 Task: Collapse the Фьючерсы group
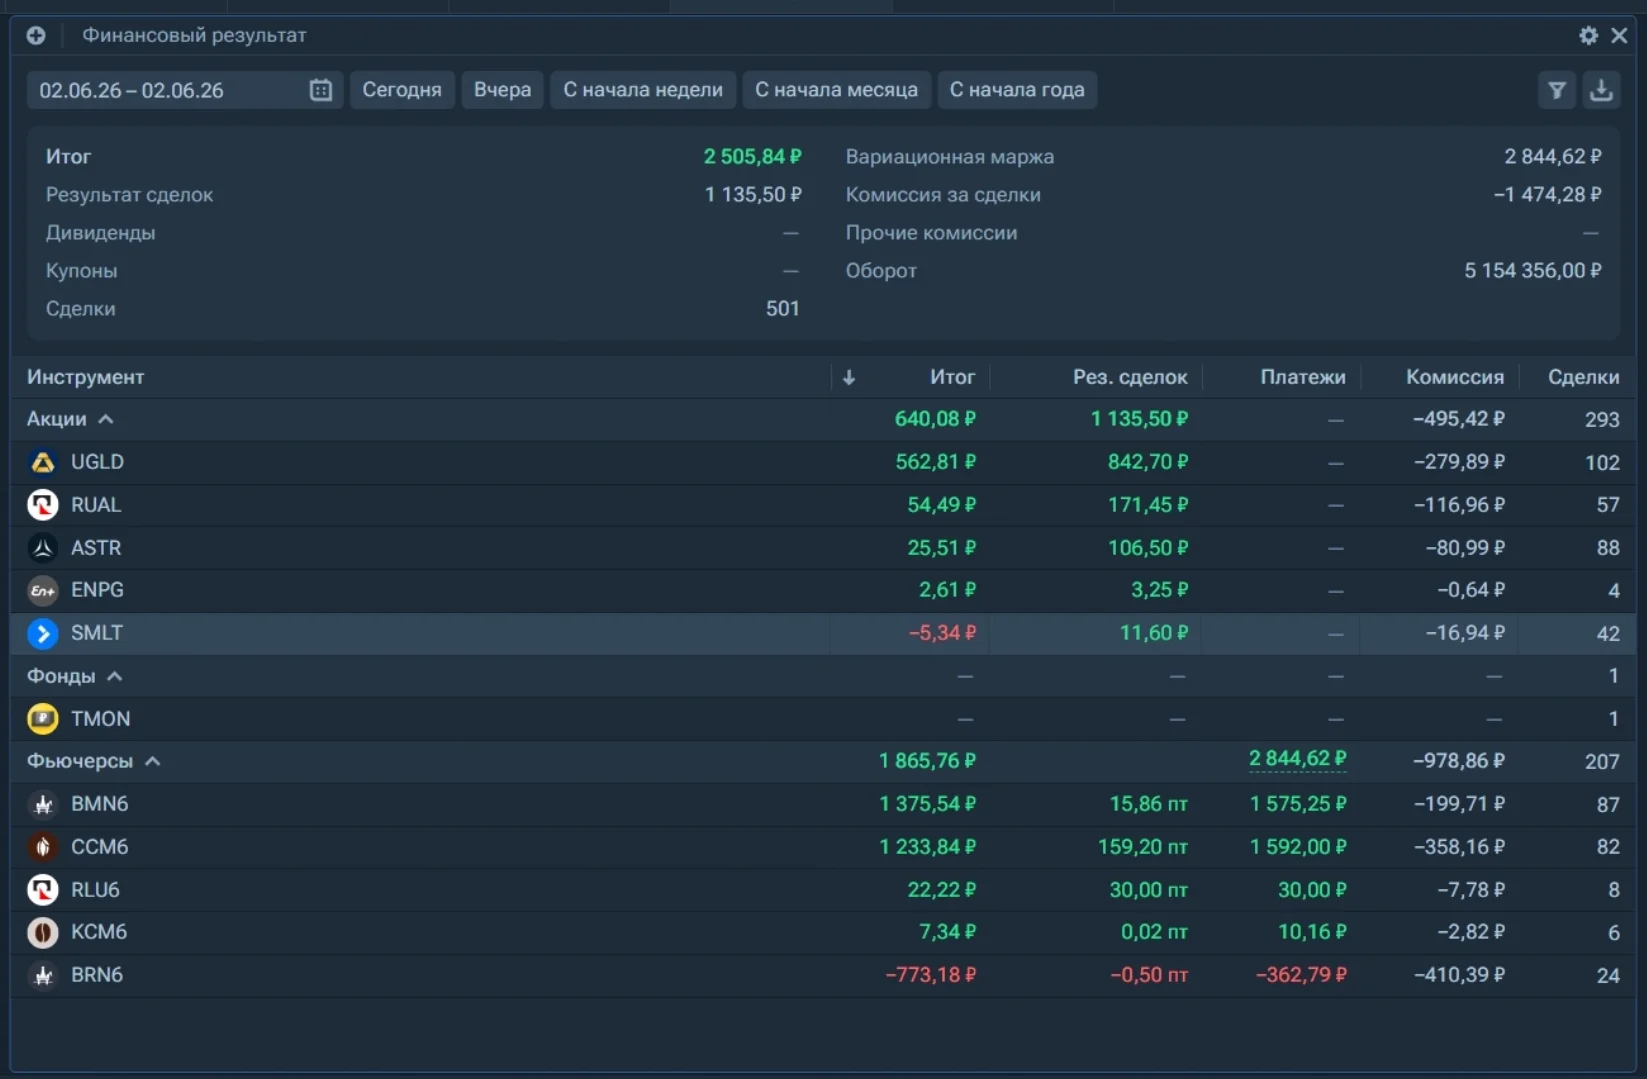153,761
